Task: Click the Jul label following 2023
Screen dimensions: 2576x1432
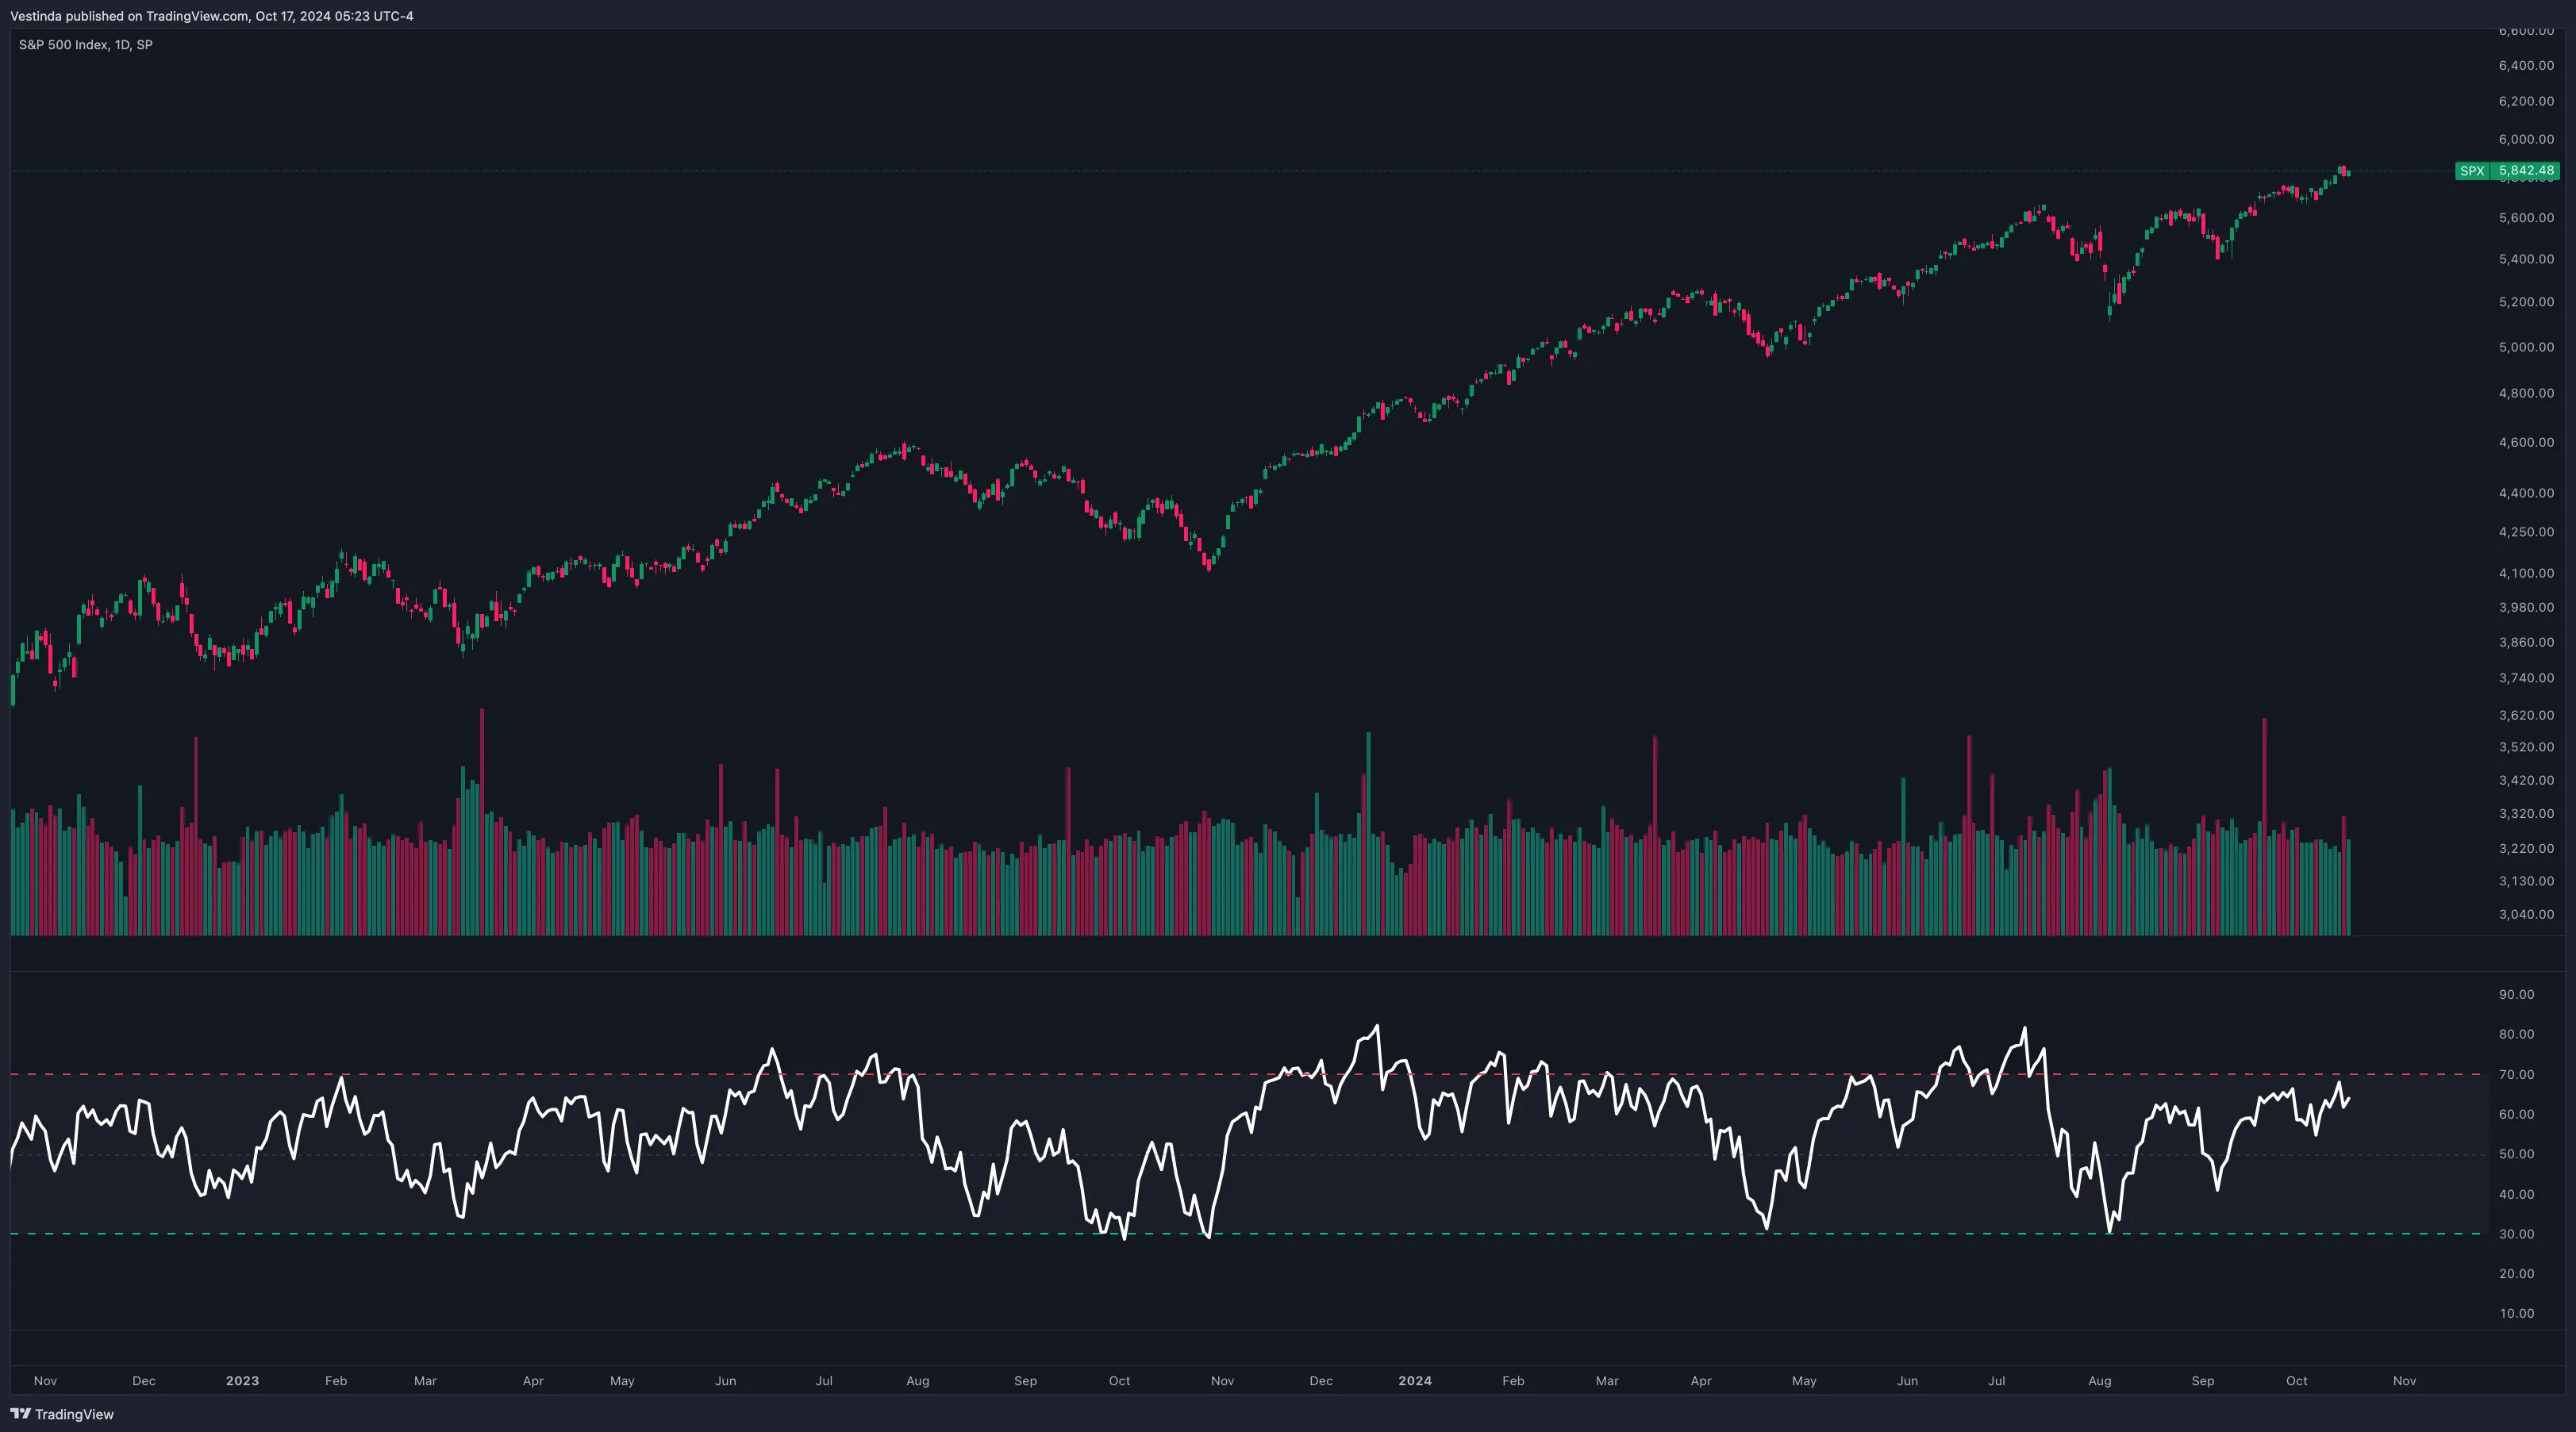Action: click(824, 1381)
